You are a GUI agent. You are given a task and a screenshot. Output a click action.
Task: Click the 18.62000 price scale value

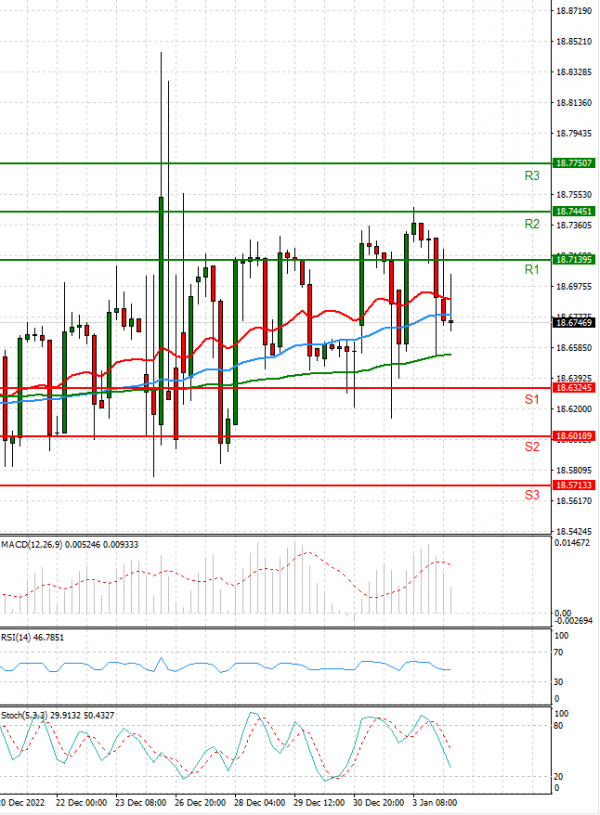(x=574, y=409)
